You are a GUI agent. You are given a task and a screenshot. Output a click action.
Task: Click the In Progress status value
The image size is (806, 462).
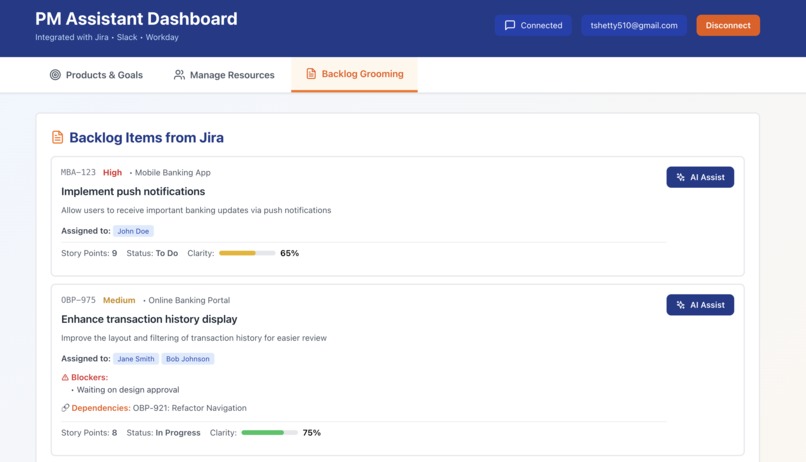[x=178, y=433]
